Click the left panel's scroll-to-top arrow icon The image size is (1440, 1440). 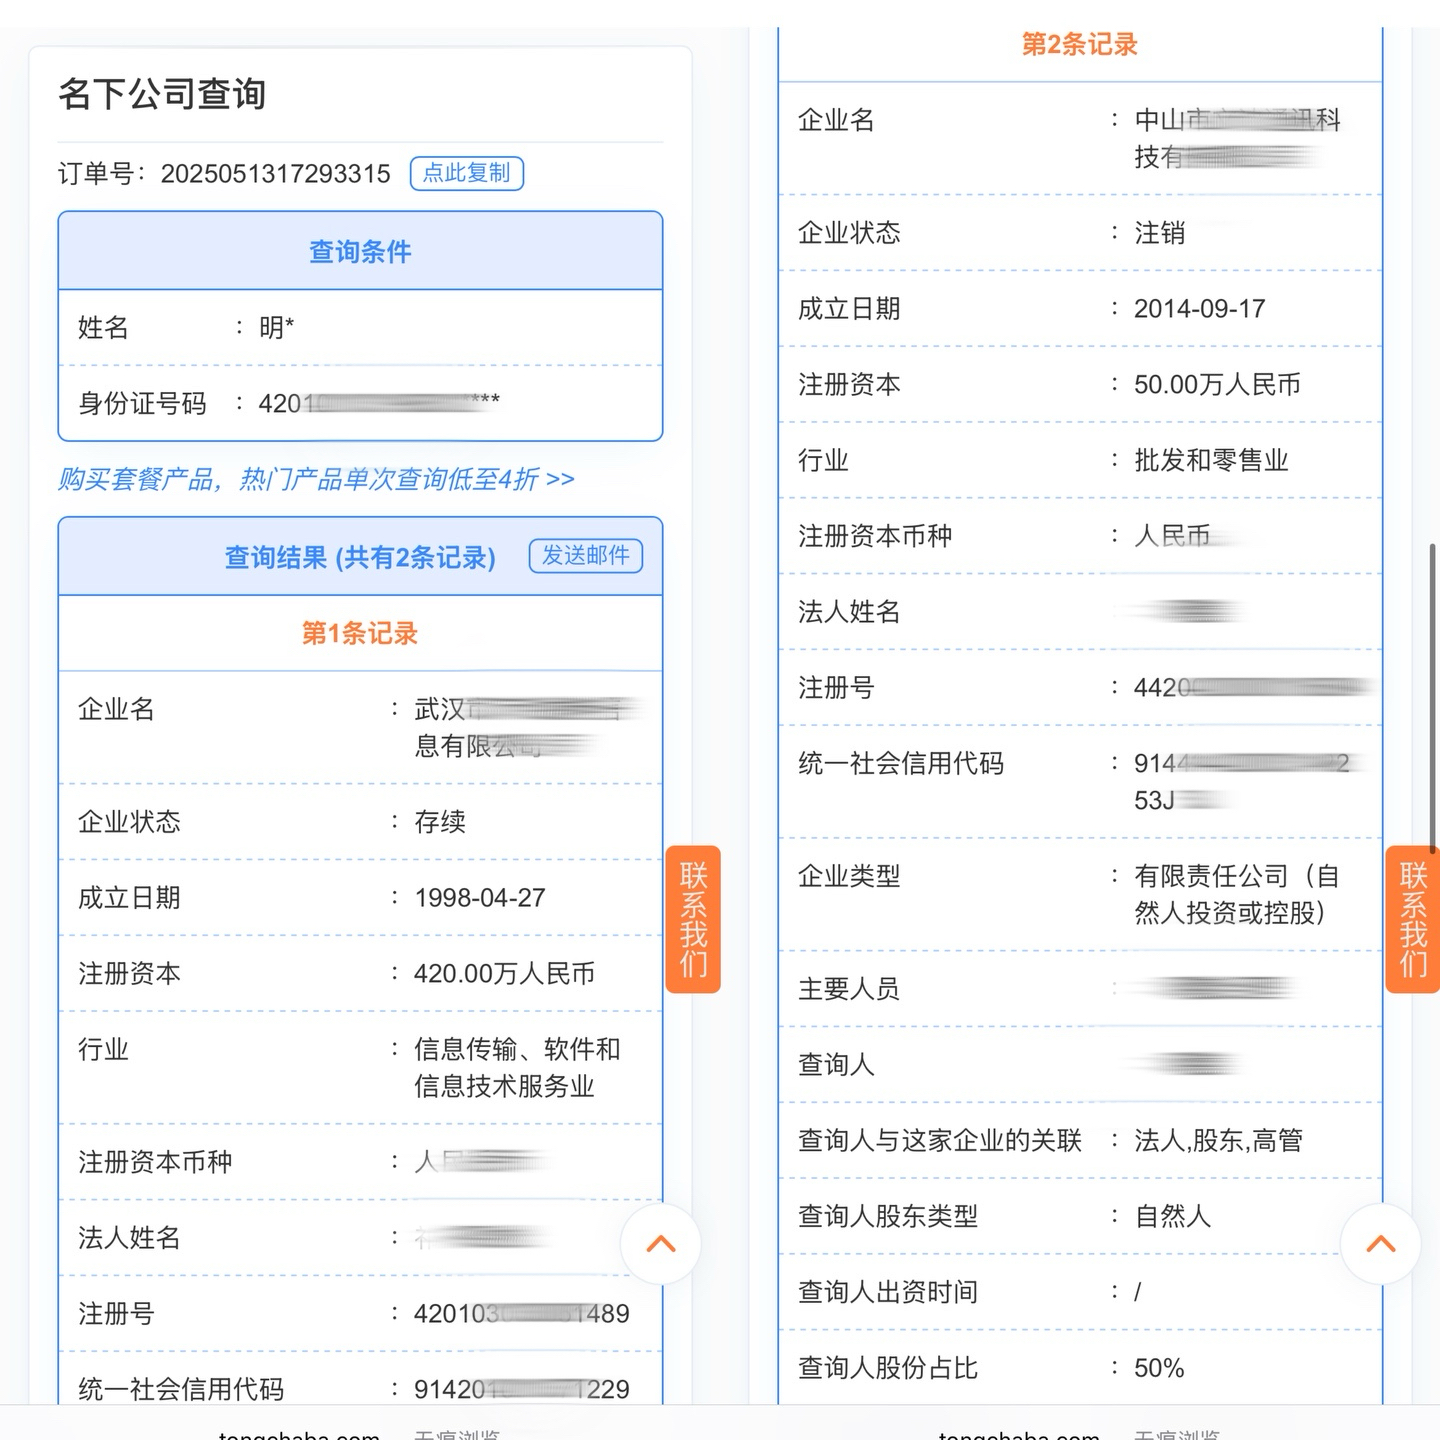(x=661, y=1244)
